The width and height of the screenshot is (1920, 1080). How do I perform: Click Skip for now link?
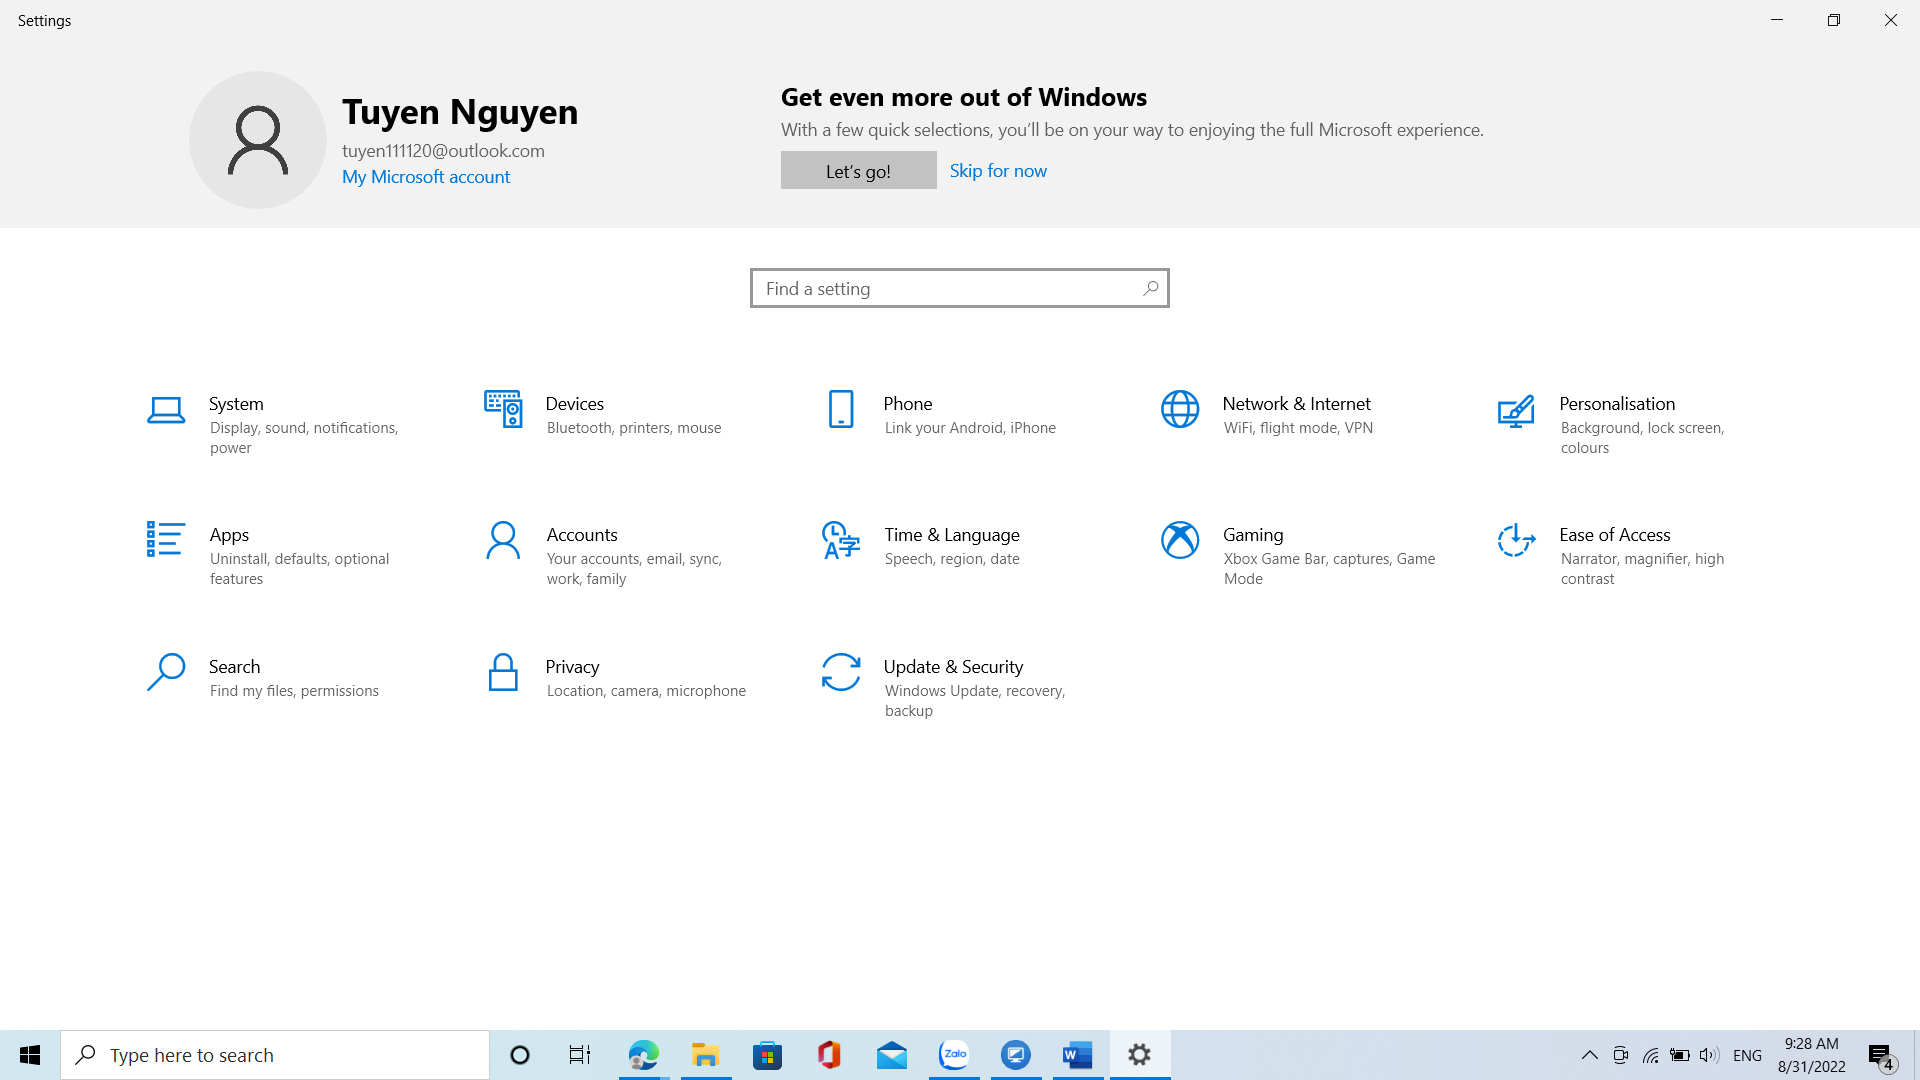998,171
